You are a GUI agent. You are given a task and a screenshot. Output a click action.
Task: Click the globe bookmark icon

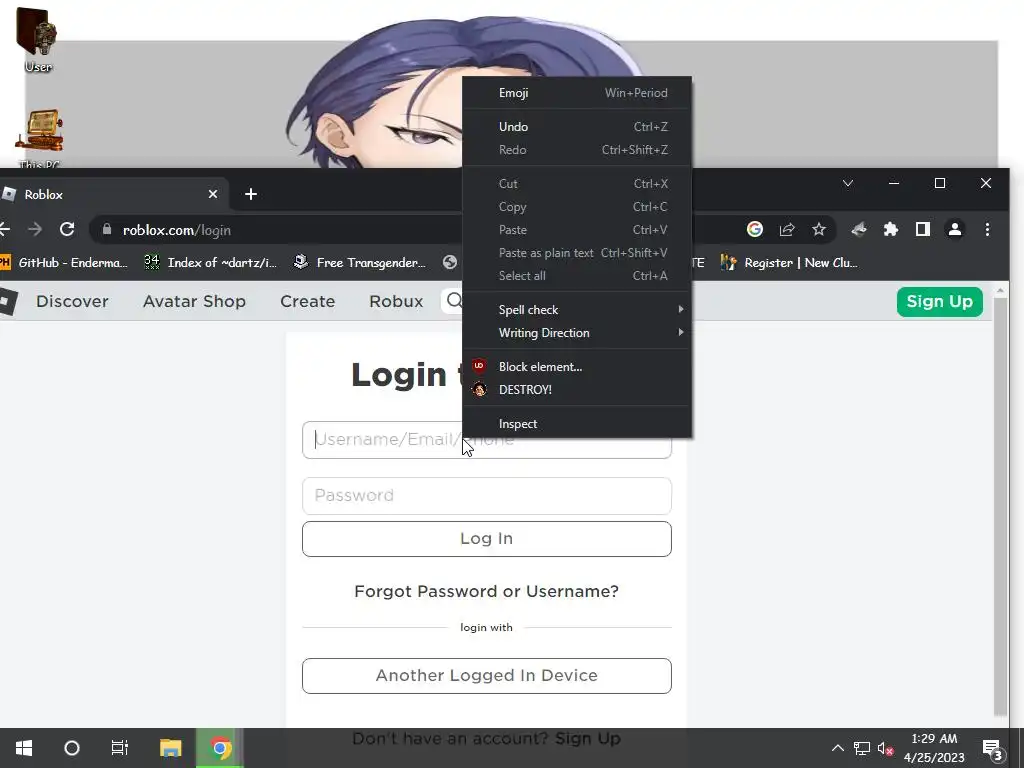pyautogui.click(x=450, y=263)
